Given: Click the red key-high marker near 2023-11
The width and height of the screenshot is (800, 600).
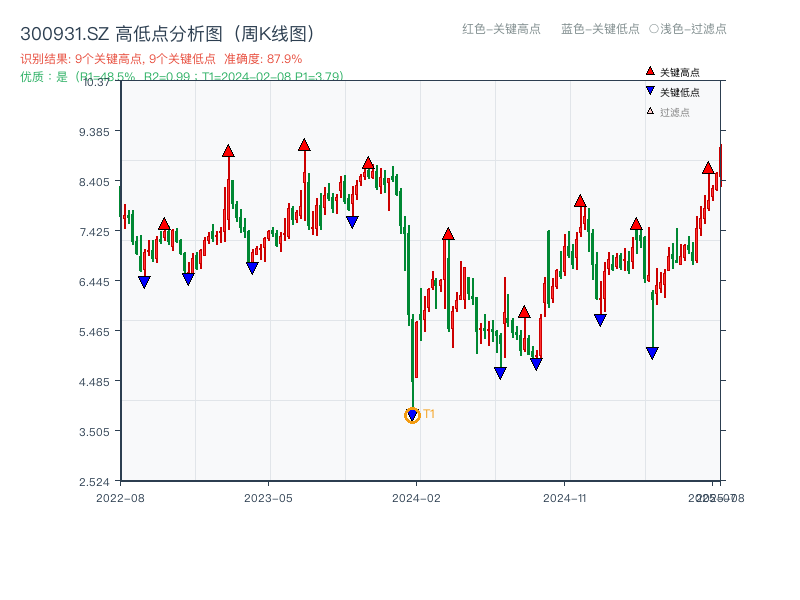Looking at the screenshot, I should coord(368,163).
